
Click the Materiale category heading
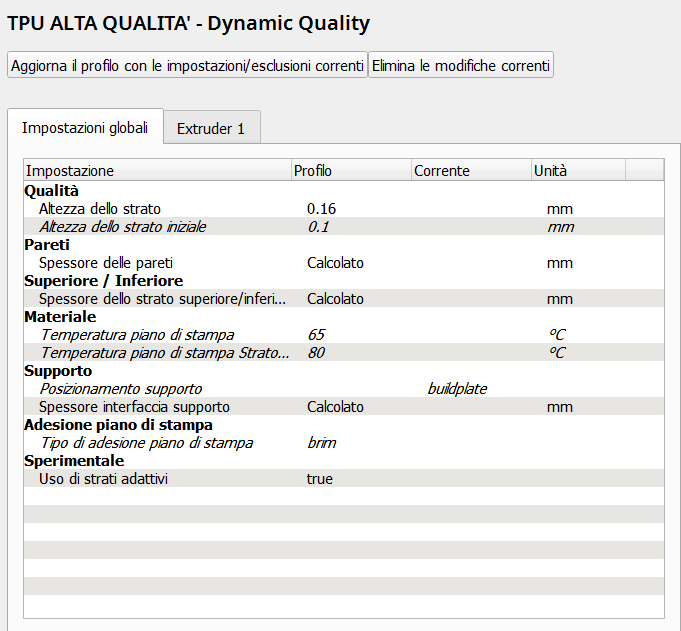(x=59, y=317)
